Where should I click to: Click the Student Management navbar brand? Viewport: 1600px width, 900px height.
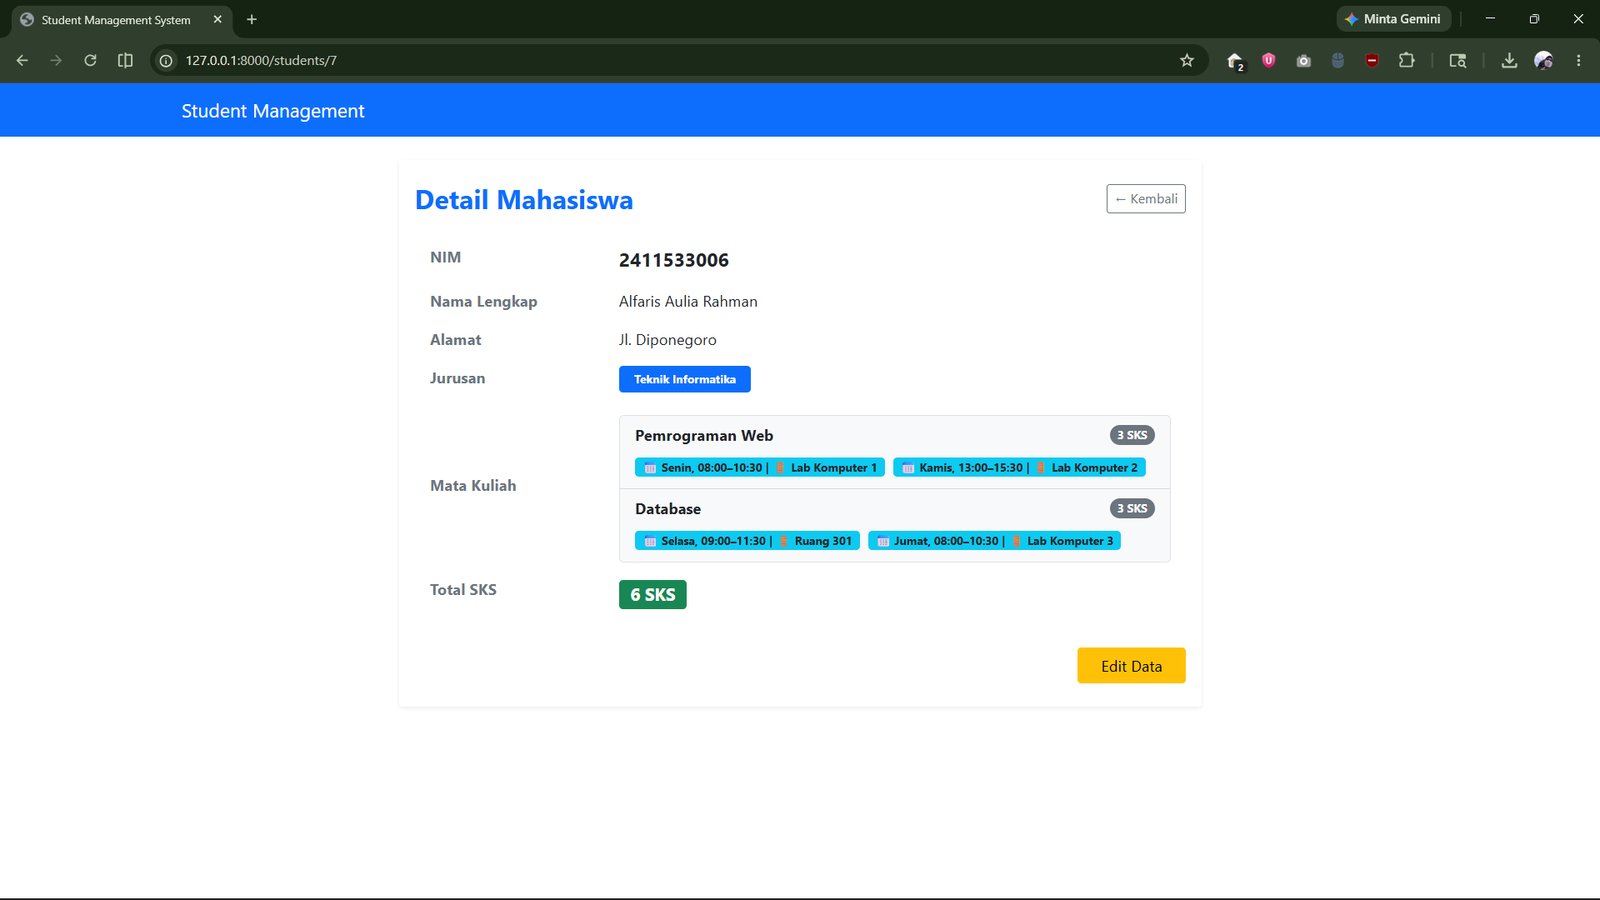[273, 111]
